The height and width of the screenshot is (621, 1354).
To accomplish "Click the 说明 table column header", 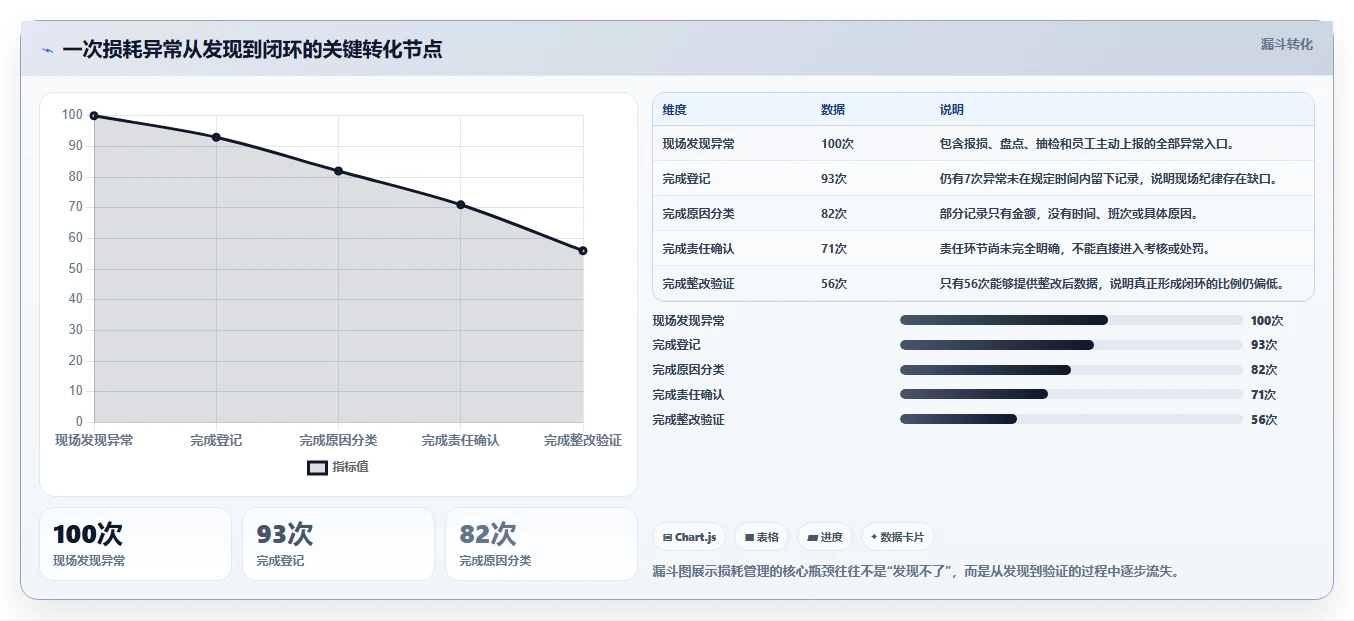I will pyautogui.click(x=951, y=110).
